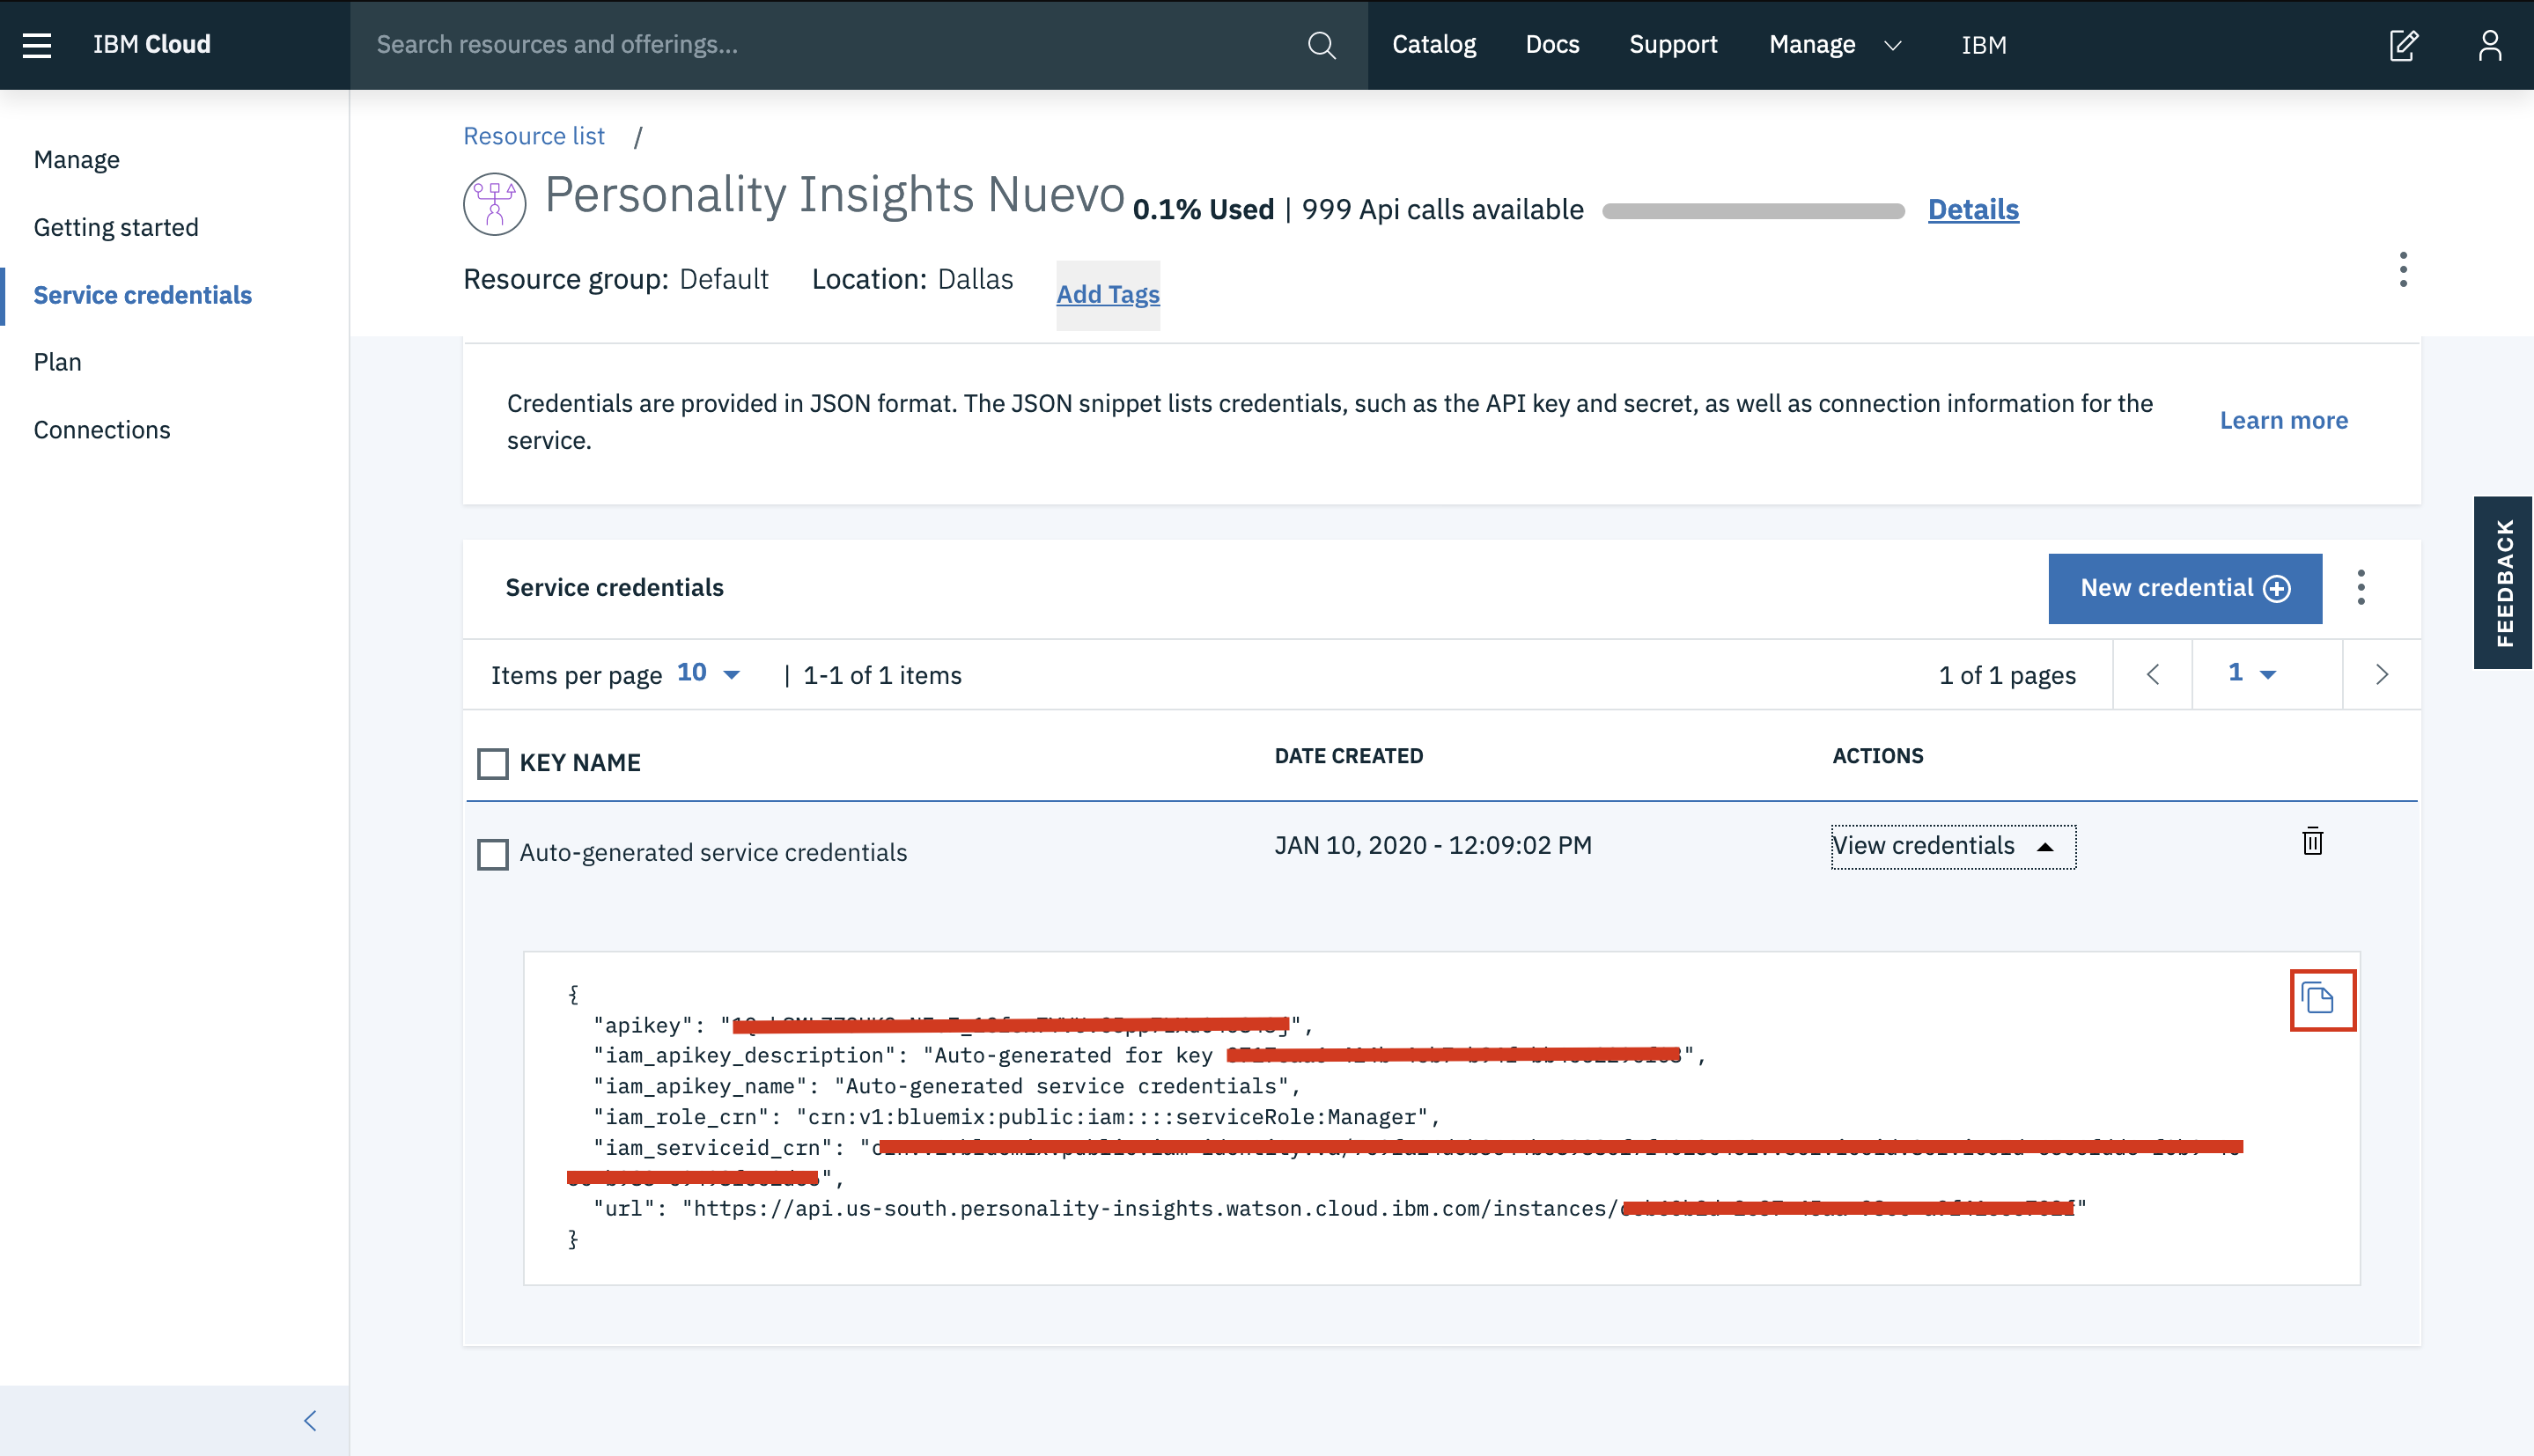Expand the Manage dropdown in header

click(x=1834, y=45)
